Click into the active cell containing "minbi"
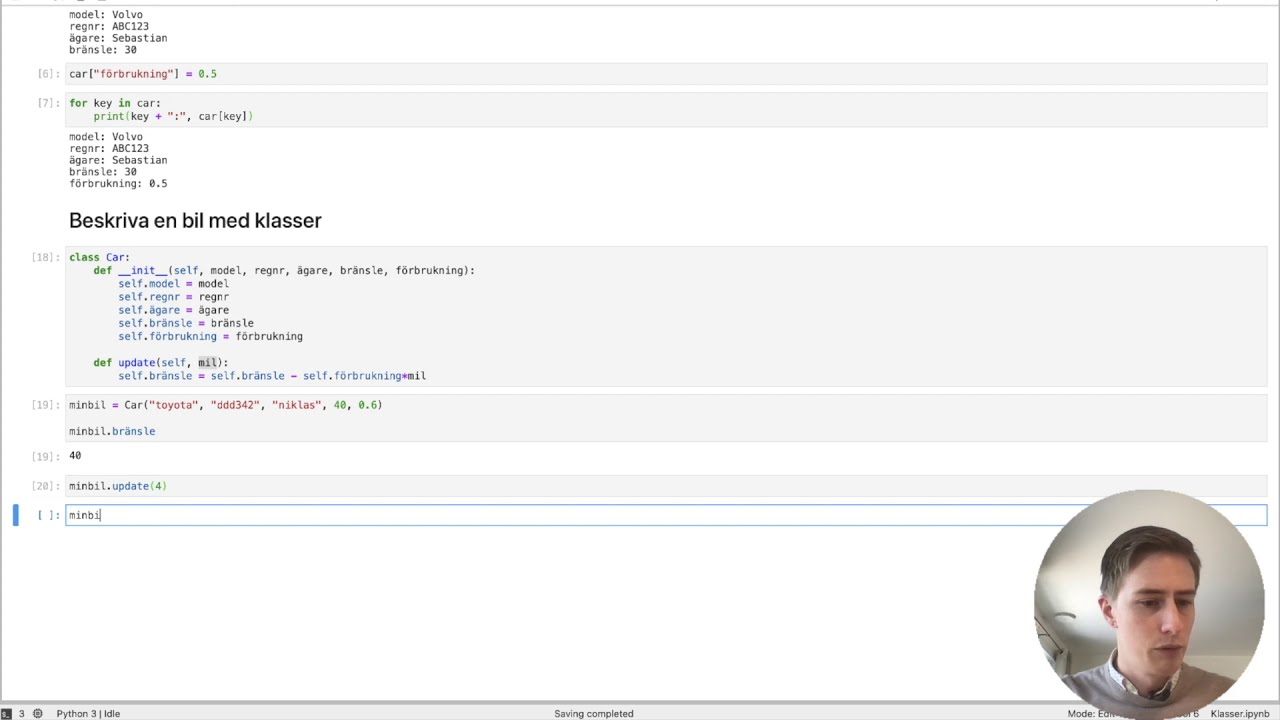The image size is (1280, 720). pyautogui.click(x=666, y=515)
